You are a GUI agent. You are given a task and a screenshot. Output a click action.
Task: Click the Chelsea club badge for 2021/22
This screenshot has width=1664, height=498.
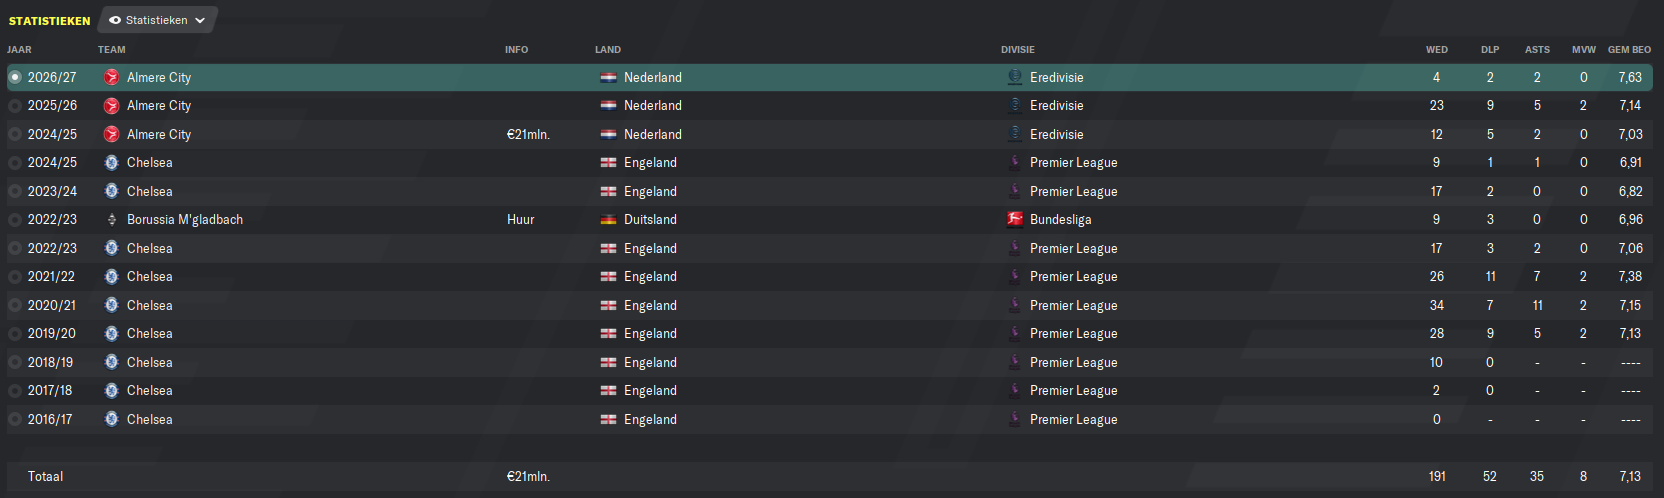(112, 276)
